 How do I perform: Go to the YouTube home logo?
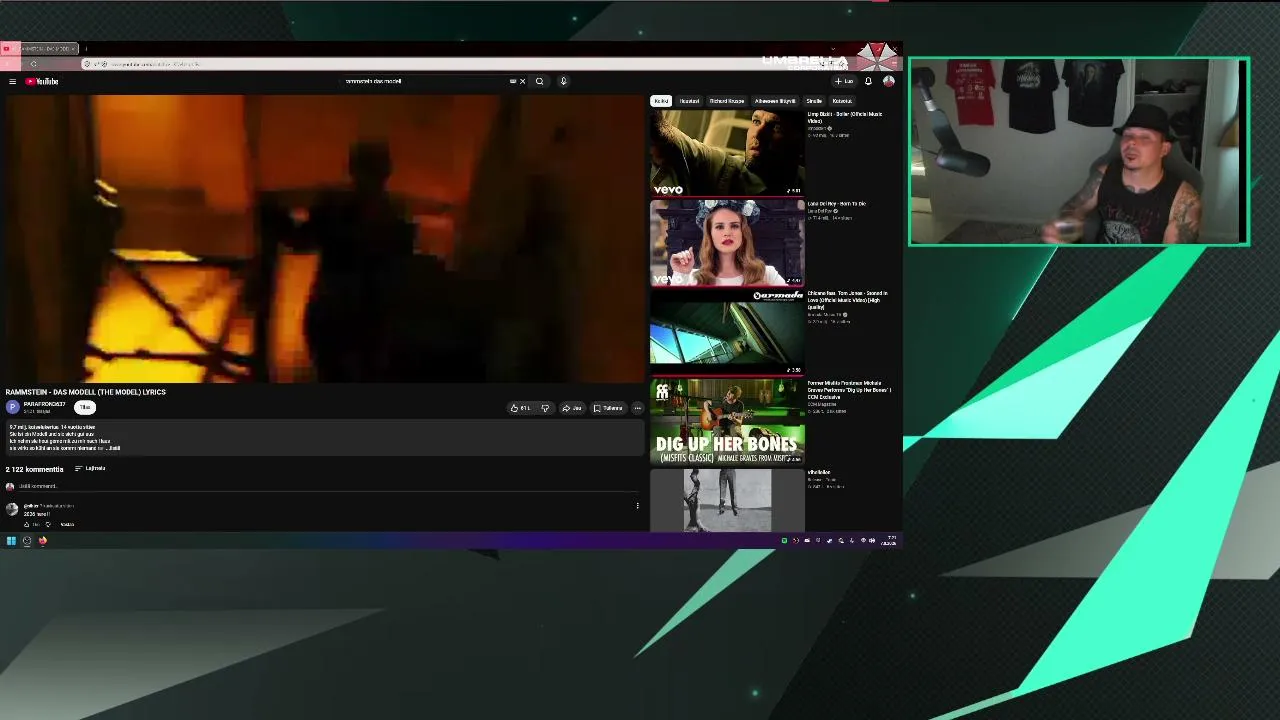coord(42,82)
